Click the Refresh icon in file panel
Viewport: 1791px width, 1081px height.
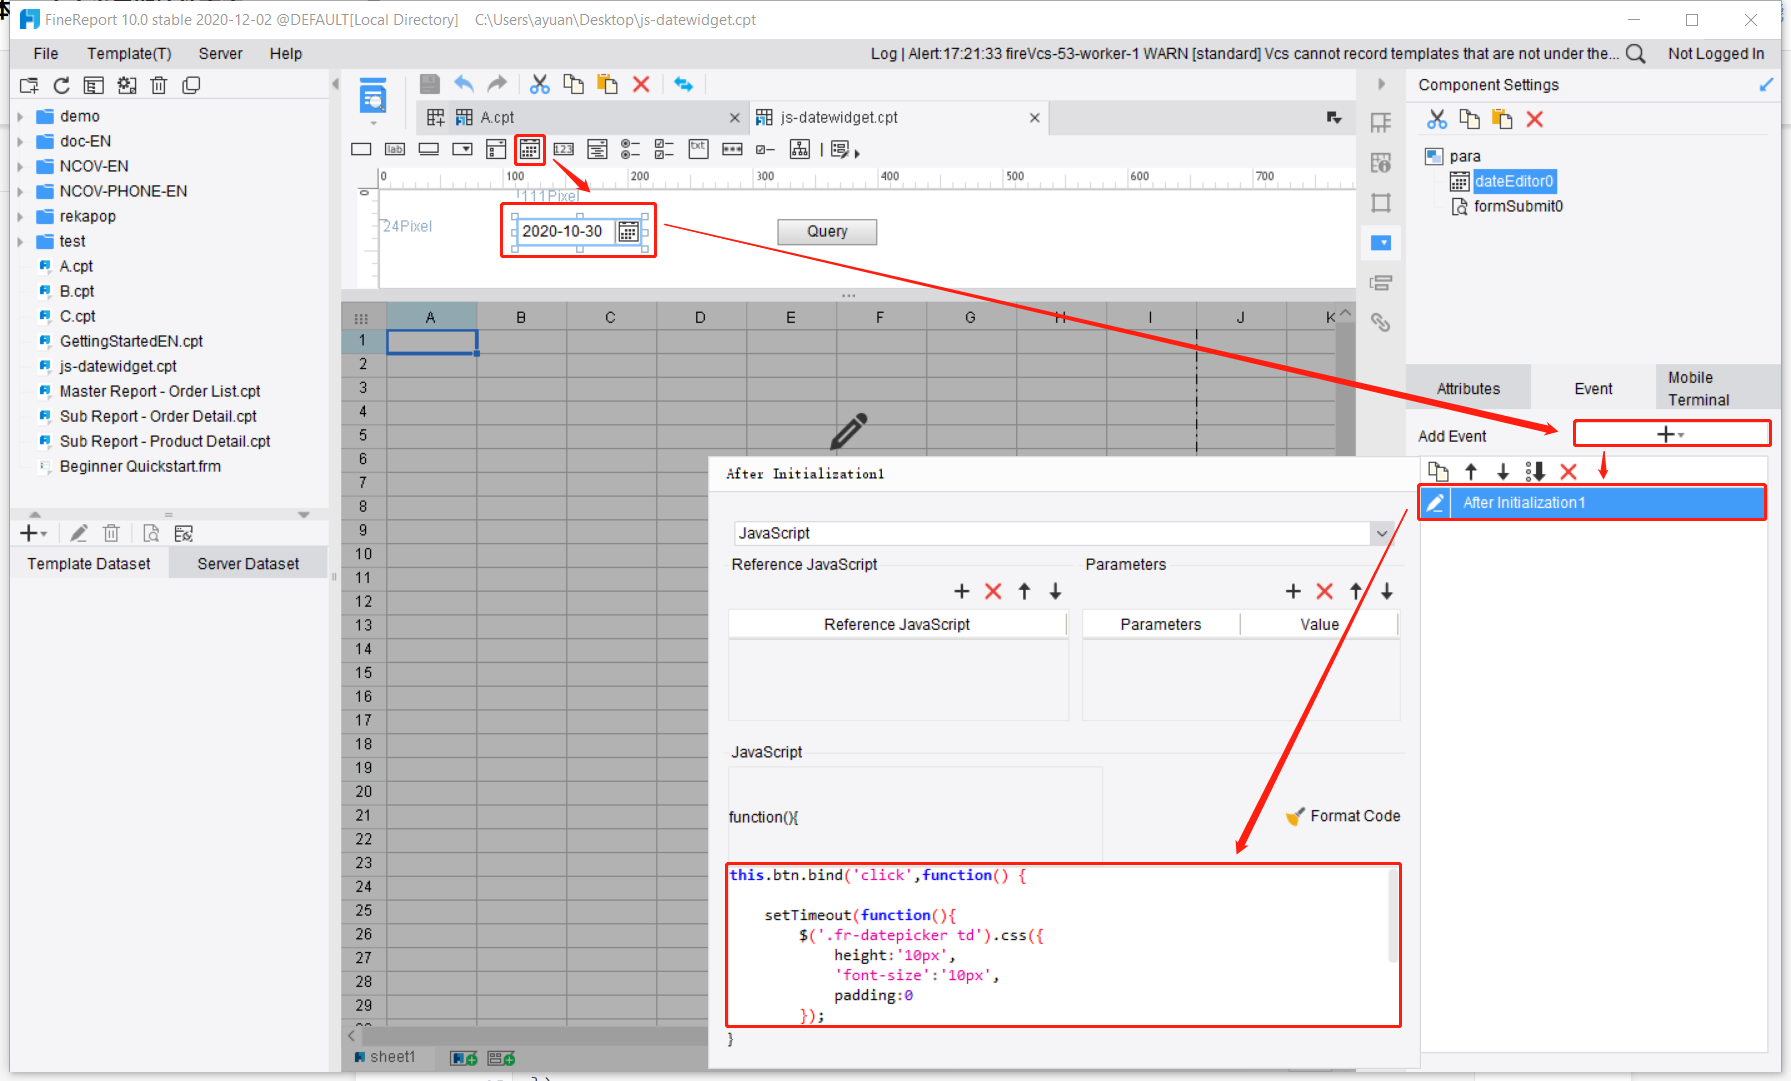[x=61, y=85]
